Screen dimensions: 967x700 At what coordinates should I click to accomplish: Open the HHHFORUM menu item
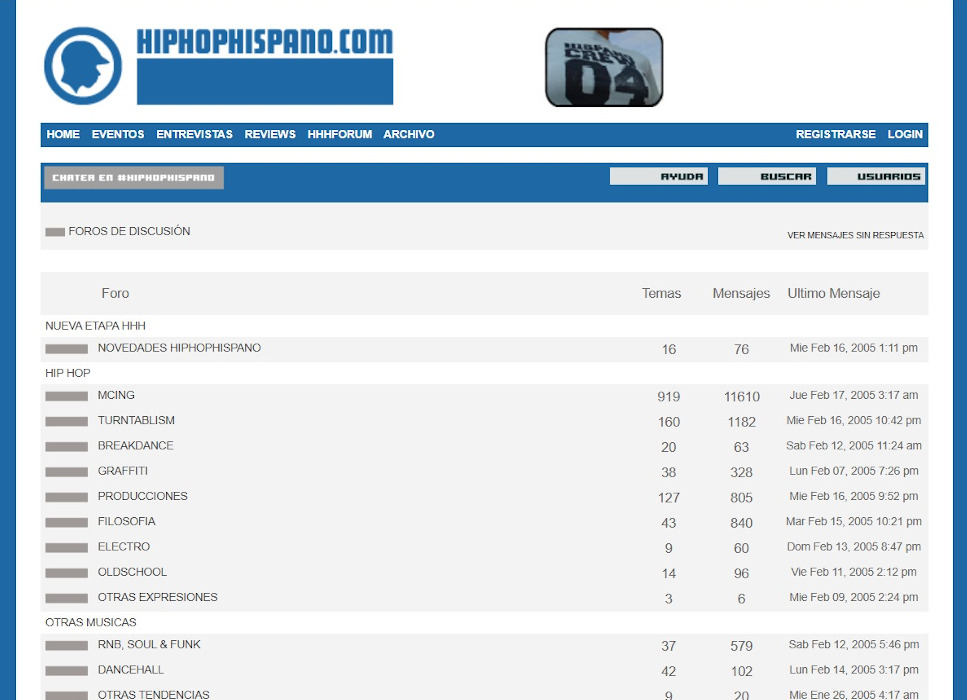(340, 134)
